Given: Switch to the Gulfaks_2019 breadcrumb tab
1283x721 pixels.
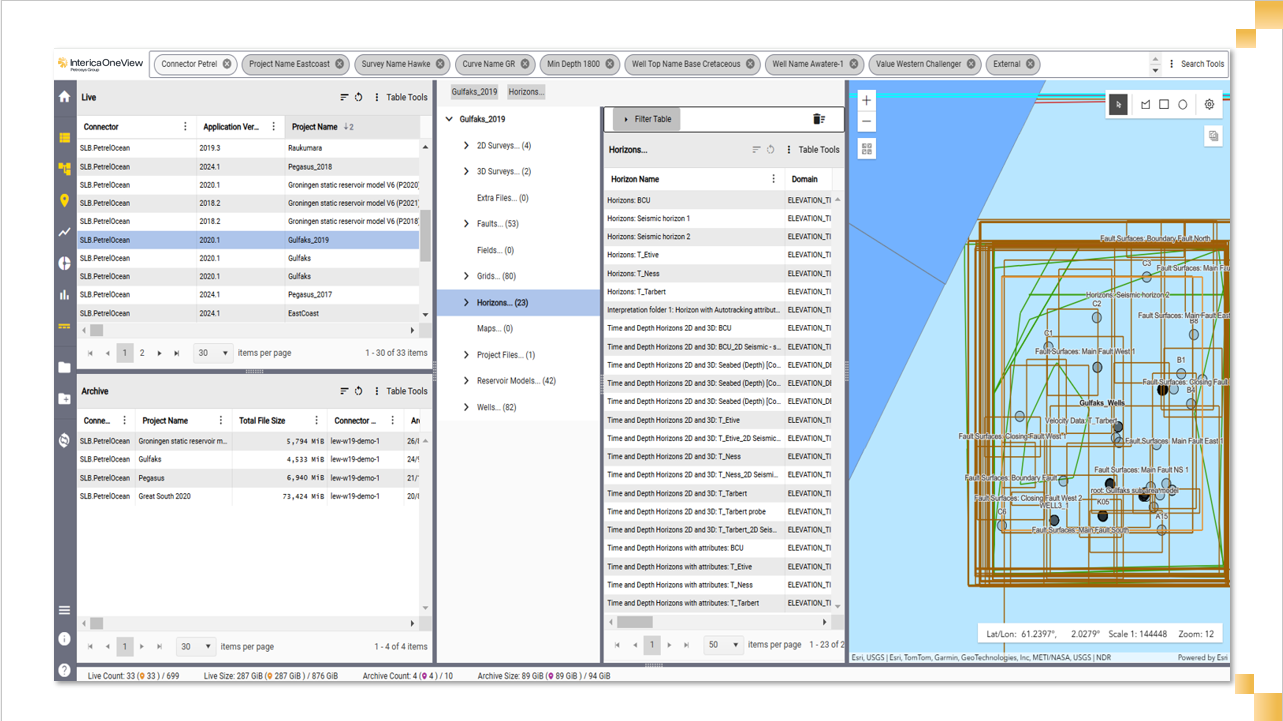Looking at the screenshot, I should pyautogui.click(x=474, y=92).
